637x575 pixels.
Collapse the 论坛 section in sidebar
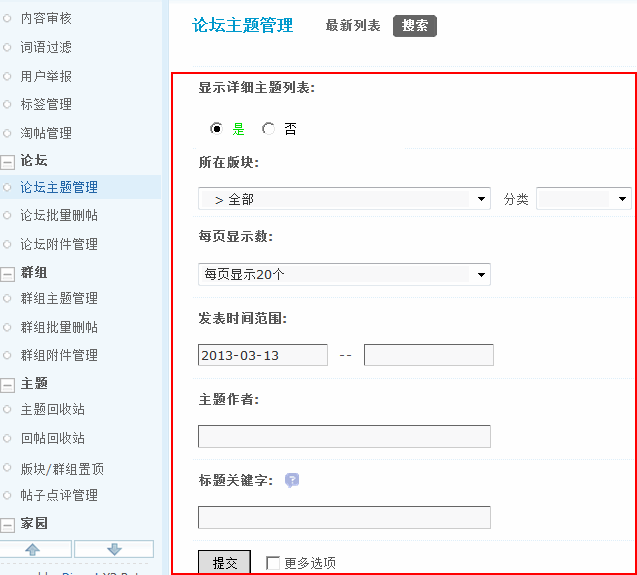pyautogui.click(x=7, y=161)
